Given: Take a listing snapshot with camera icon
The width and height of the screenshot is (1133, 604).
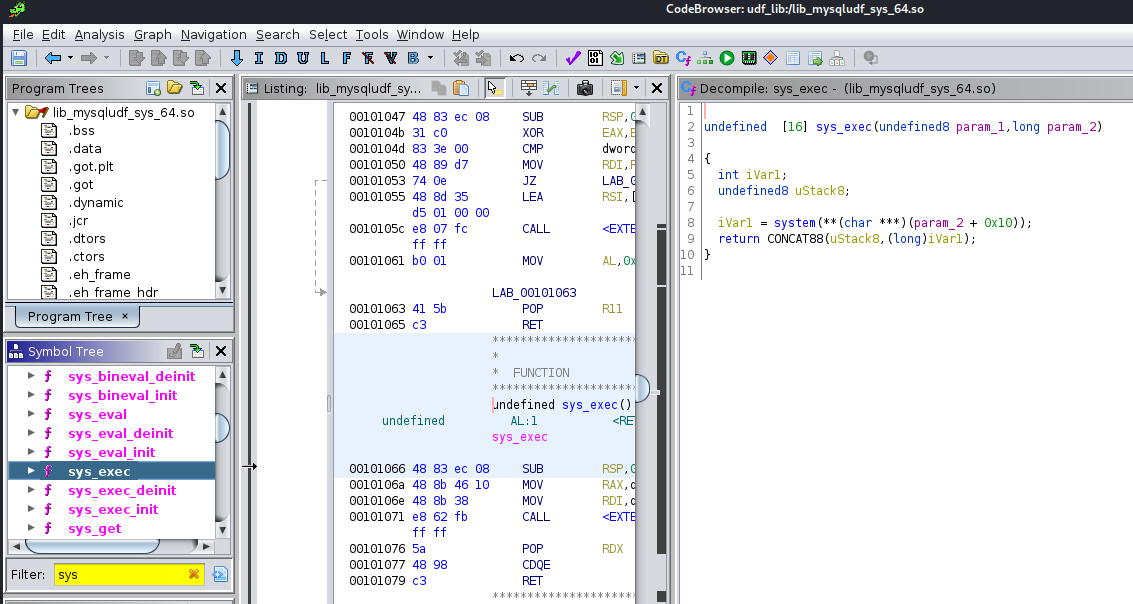Looking at the screenshot, I should pos(585,88).
